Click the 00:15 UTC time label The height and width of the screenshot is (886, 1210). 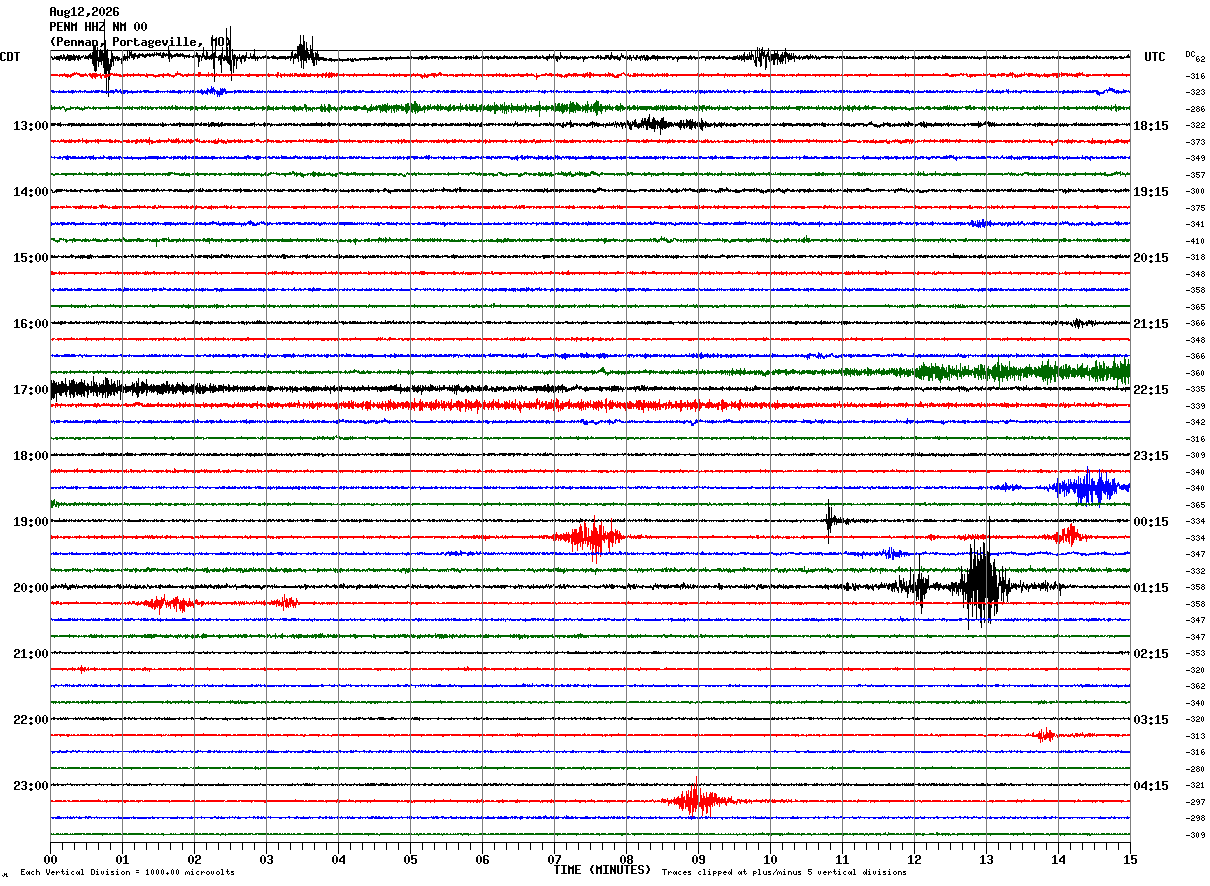click(1151, 522)
